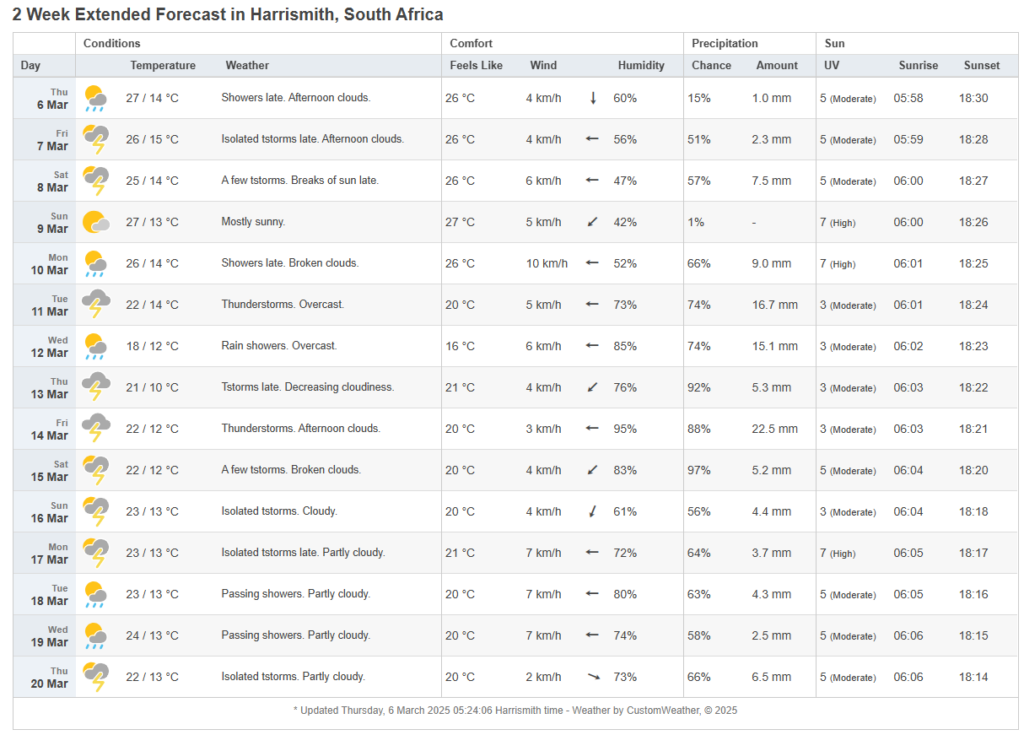The height and width of the screenshot is (735, 1024).
Task: Click the Sunrise column header
Action: (917, 65)
